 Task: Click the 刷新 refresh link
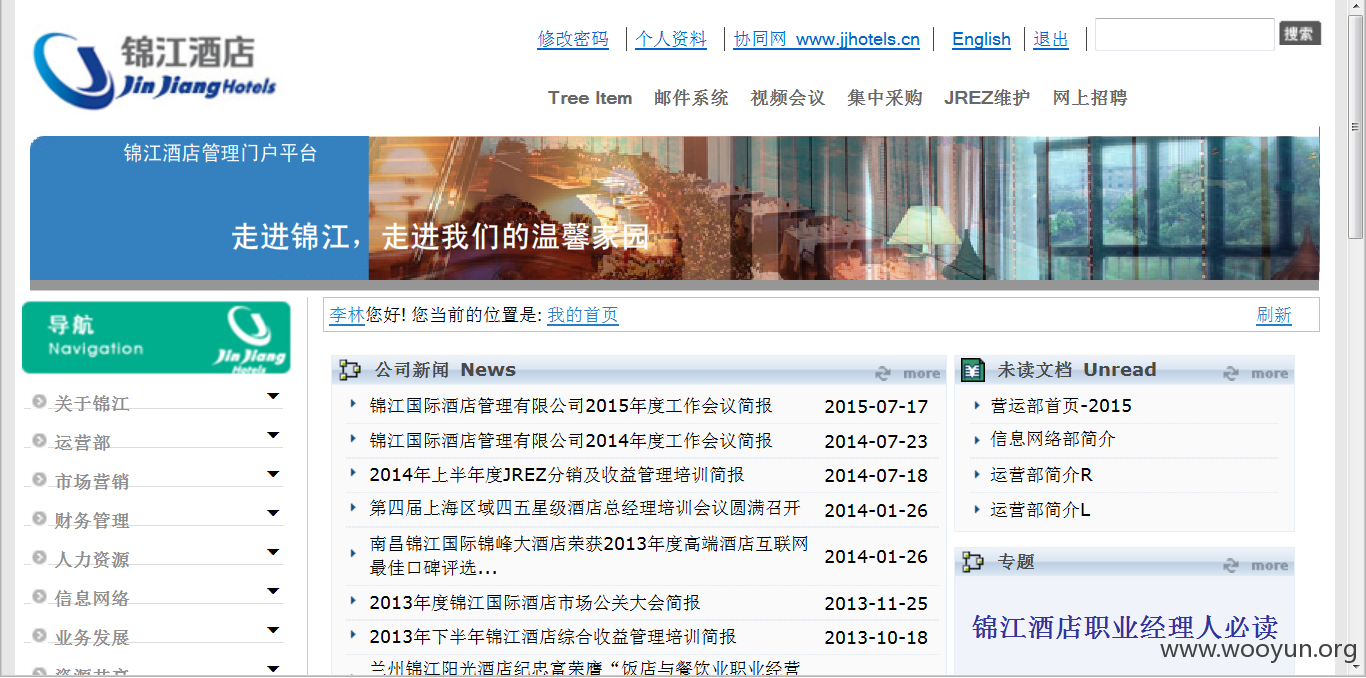tap(1274, 315)
